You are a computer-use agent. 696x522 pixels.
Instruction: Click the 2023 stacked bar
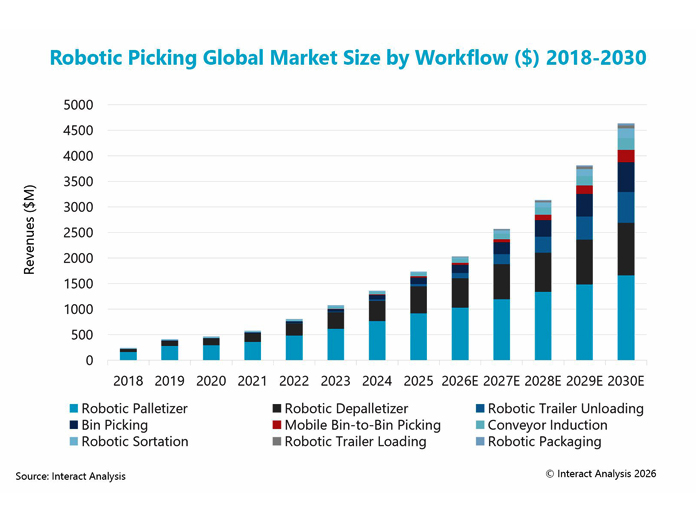(336, 332)
